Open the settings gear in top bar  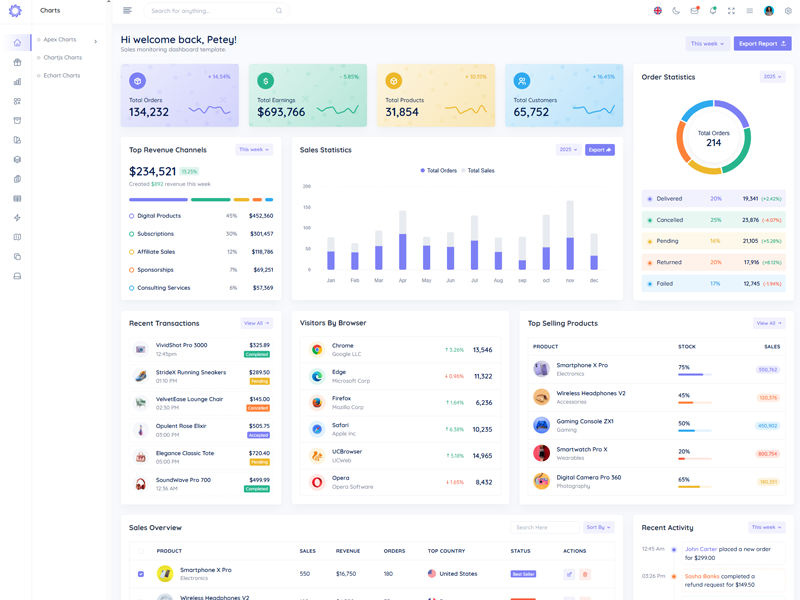click(x=788, y=11)
